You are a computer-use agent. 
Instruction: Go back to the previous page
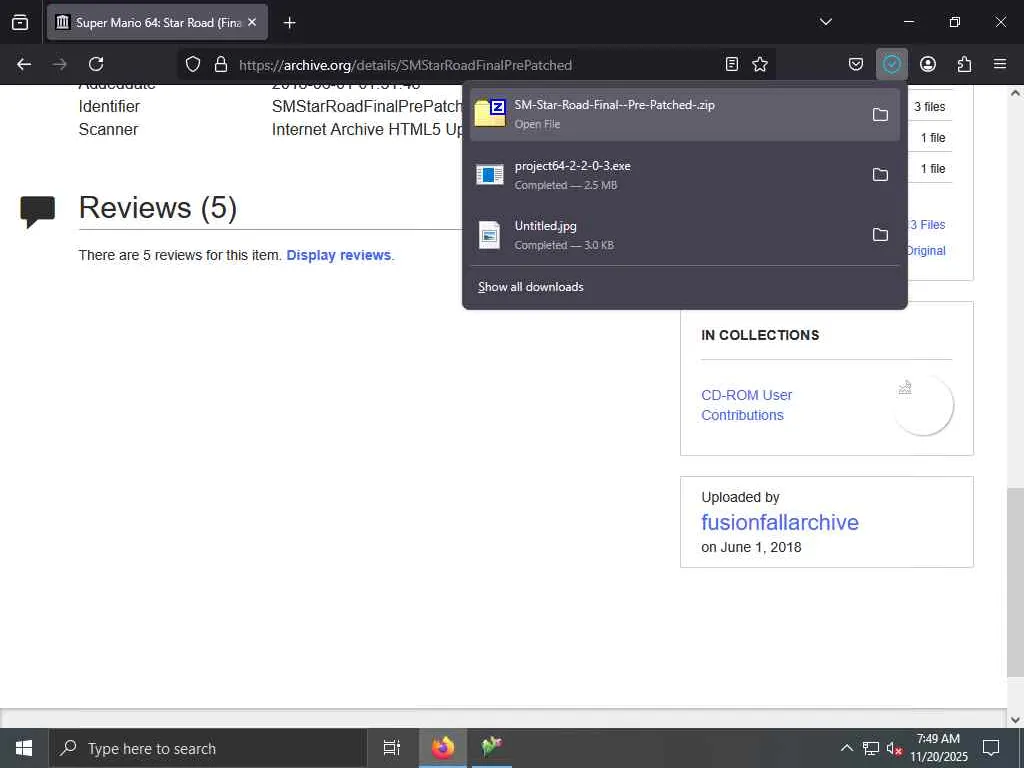click(24, 64)
